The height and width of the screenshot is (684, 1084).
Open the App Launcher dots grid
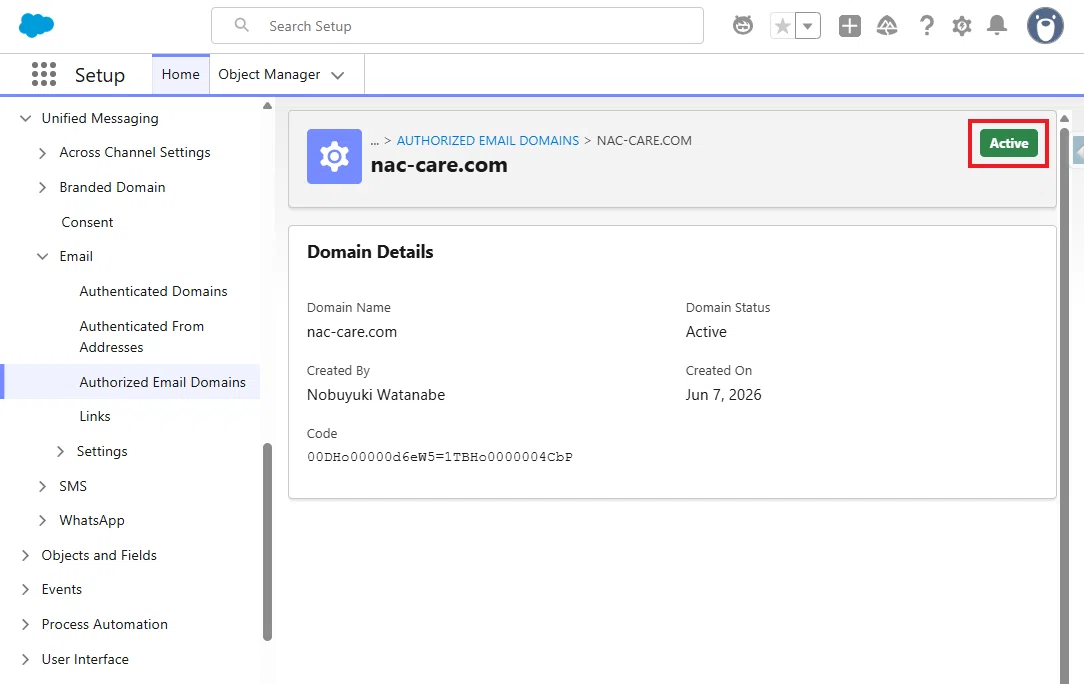click(44, 74)
